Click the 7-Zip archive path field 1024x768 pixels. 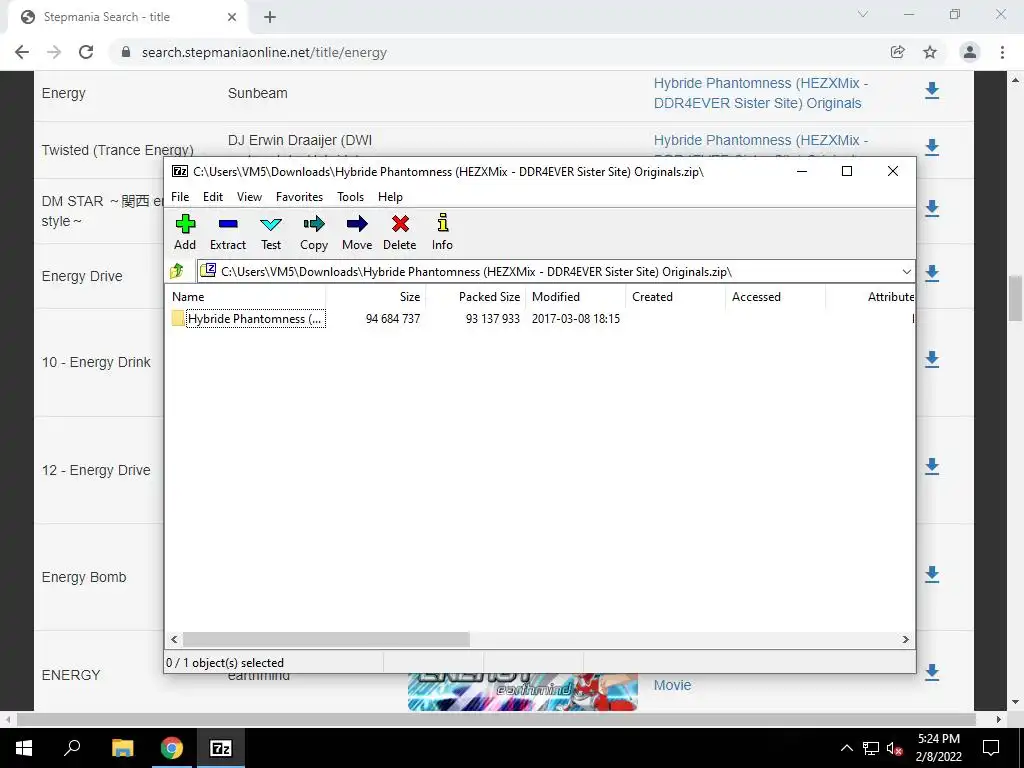(x=555, y=272)
